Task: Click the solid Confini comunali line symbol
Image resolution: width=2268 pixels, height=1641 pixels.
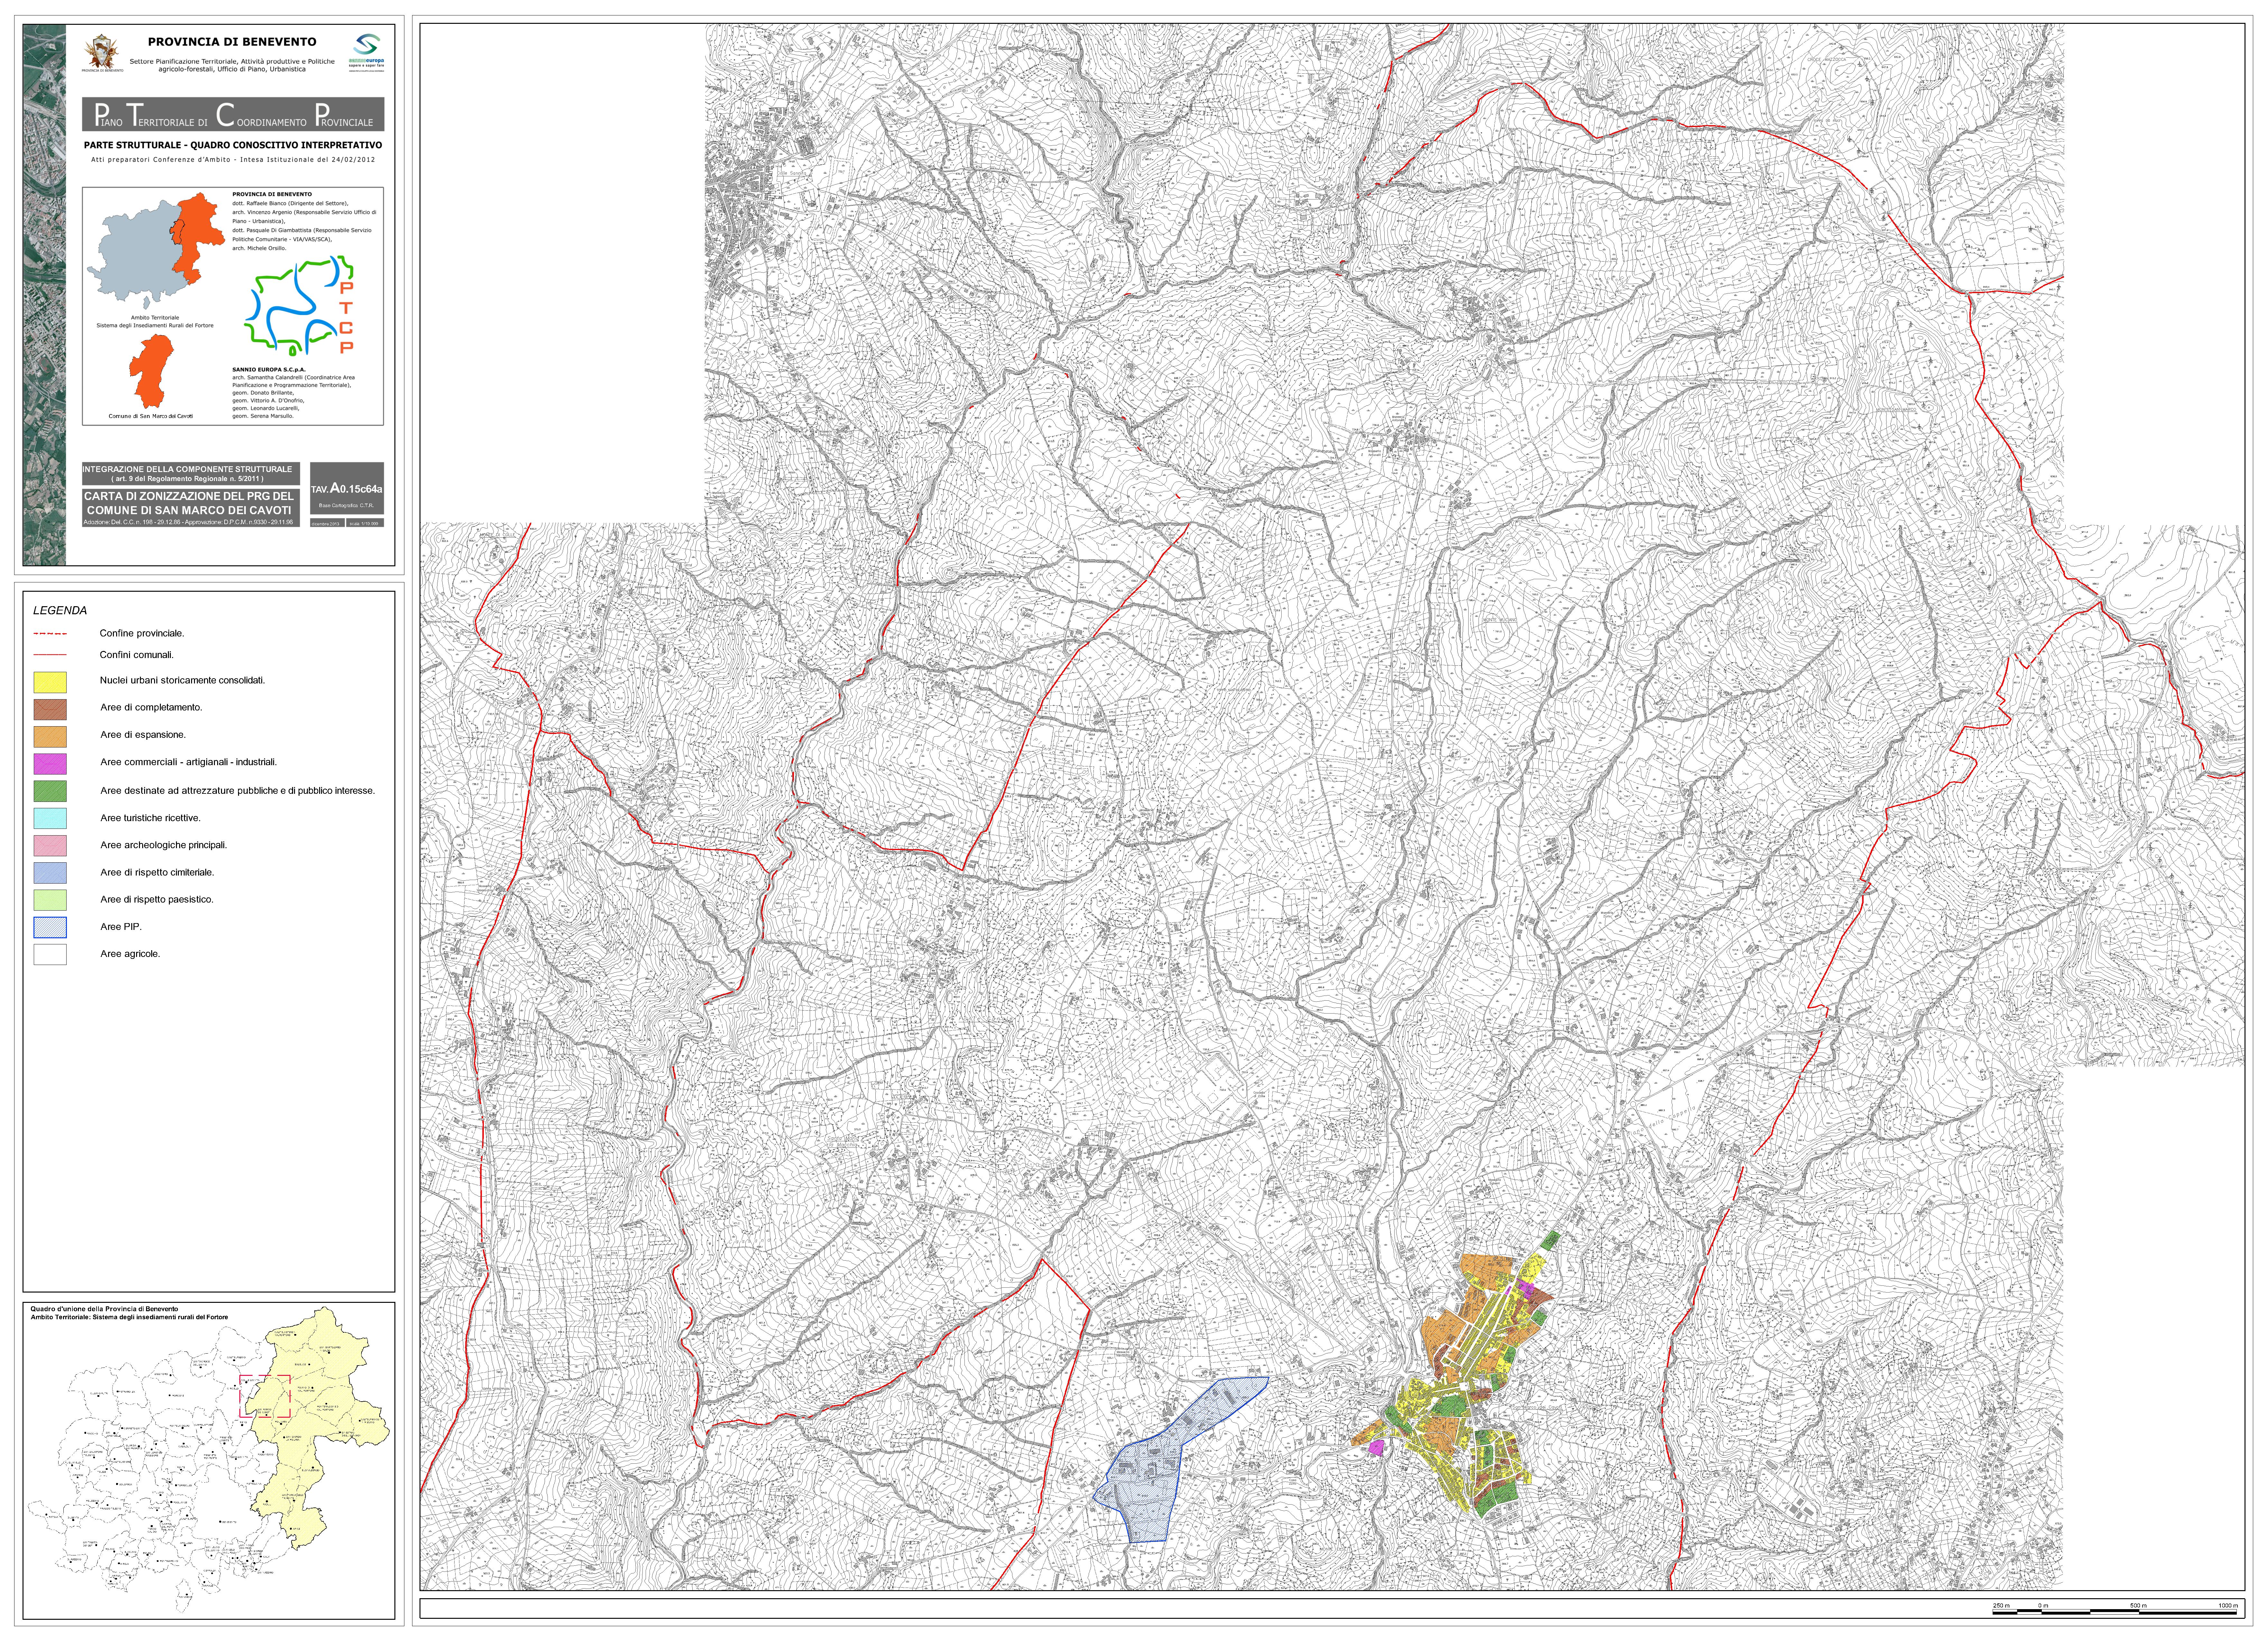Action: (x=50, y=655)
